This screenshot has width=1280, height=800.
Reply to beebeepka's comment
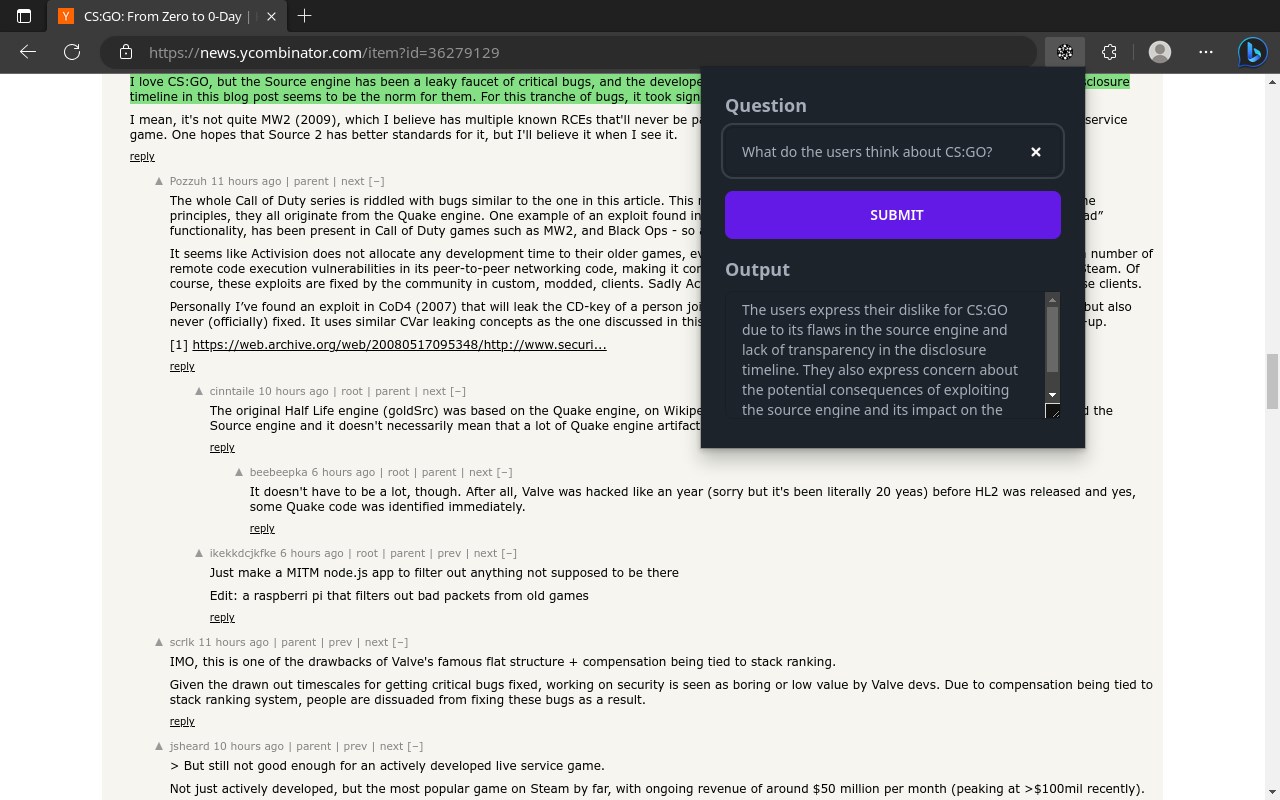click(262, 528)
